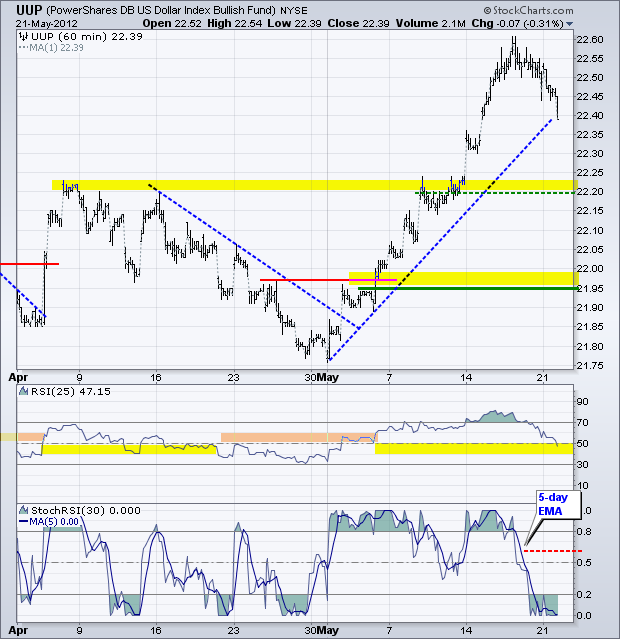The width and height of the screenshot is (620, 639).
Task: Click the RSI 70 level label
Action: [582, 423]
